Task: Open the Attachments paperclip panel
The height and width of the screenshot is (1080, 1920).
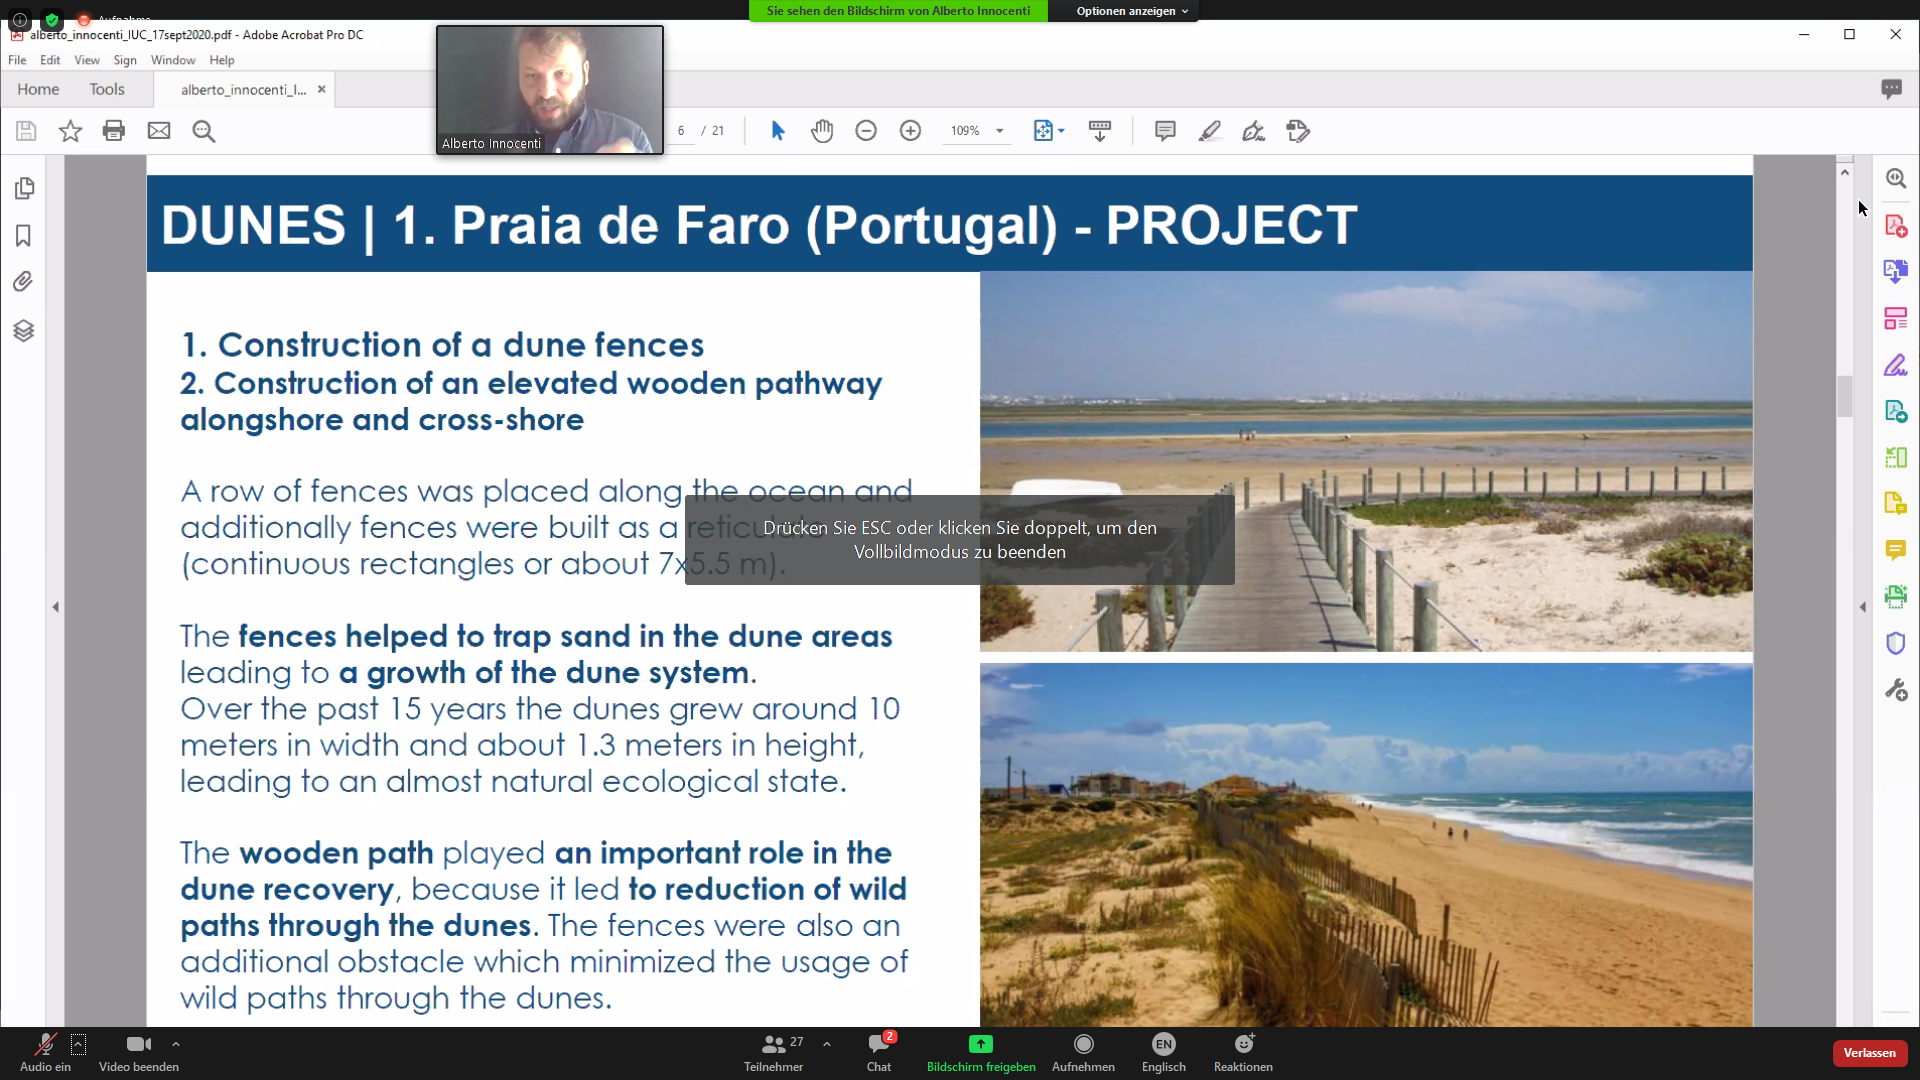Action: pos(23,282)
